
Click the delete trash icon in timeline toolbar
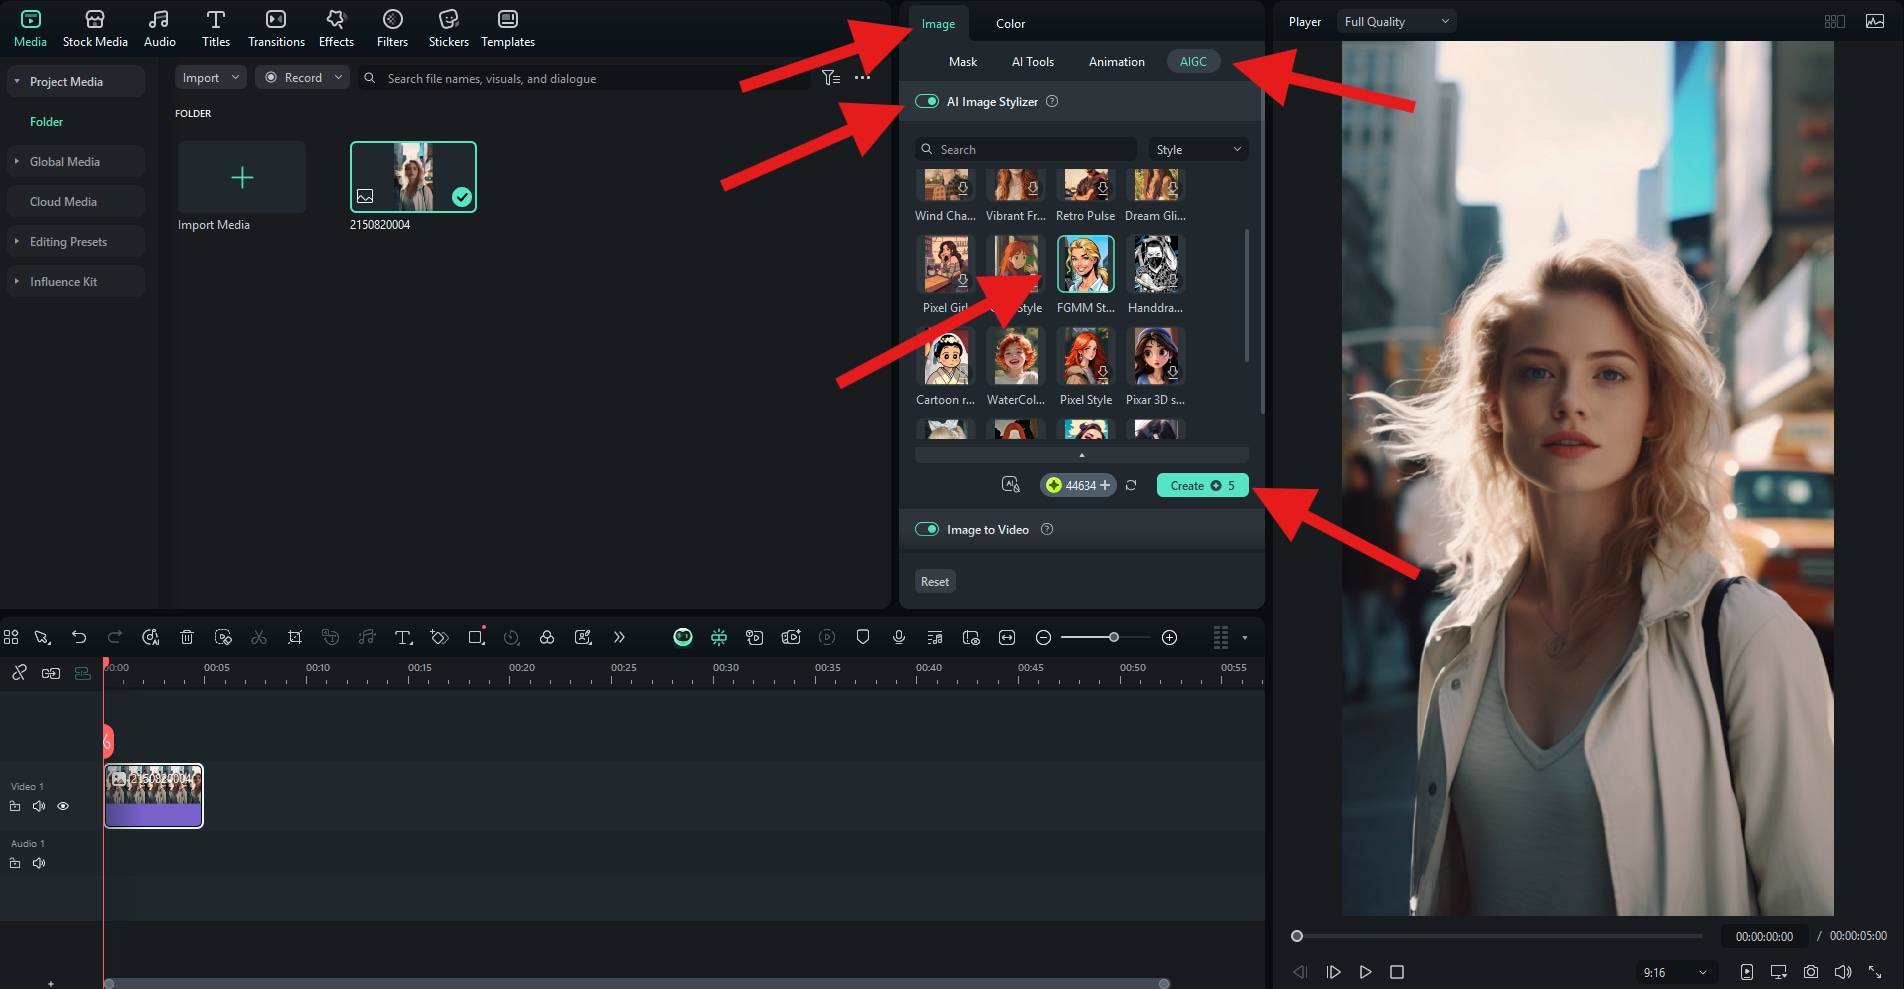pos(187,637)
